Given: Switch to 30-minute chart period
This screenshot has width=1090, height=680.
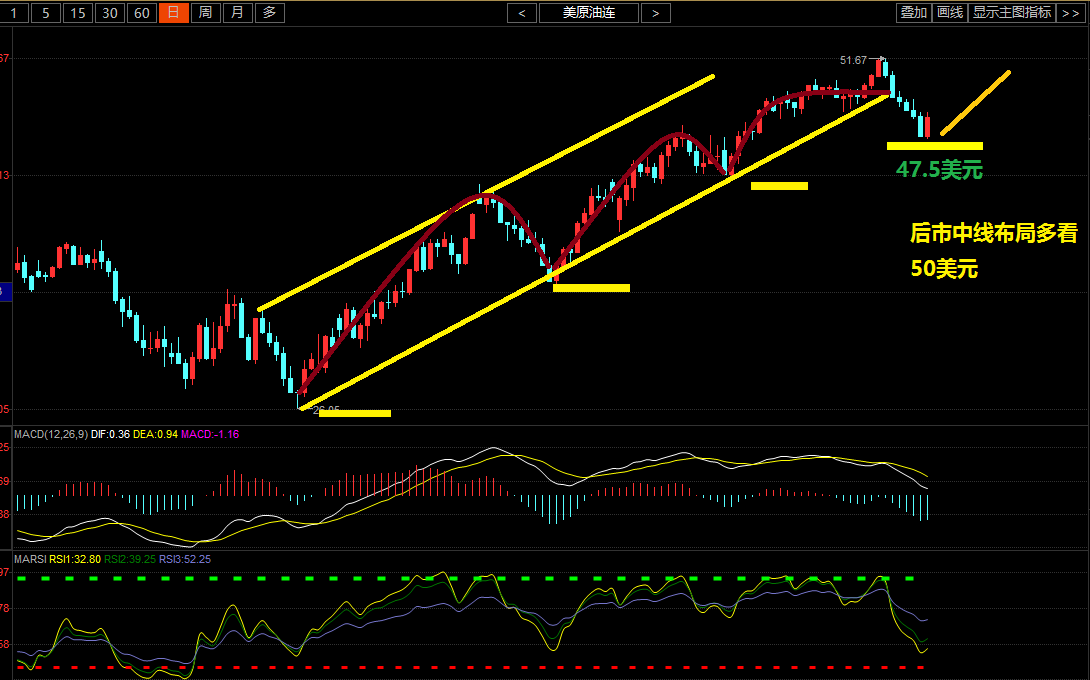Looking at the screenshot, I should (111, 13).
